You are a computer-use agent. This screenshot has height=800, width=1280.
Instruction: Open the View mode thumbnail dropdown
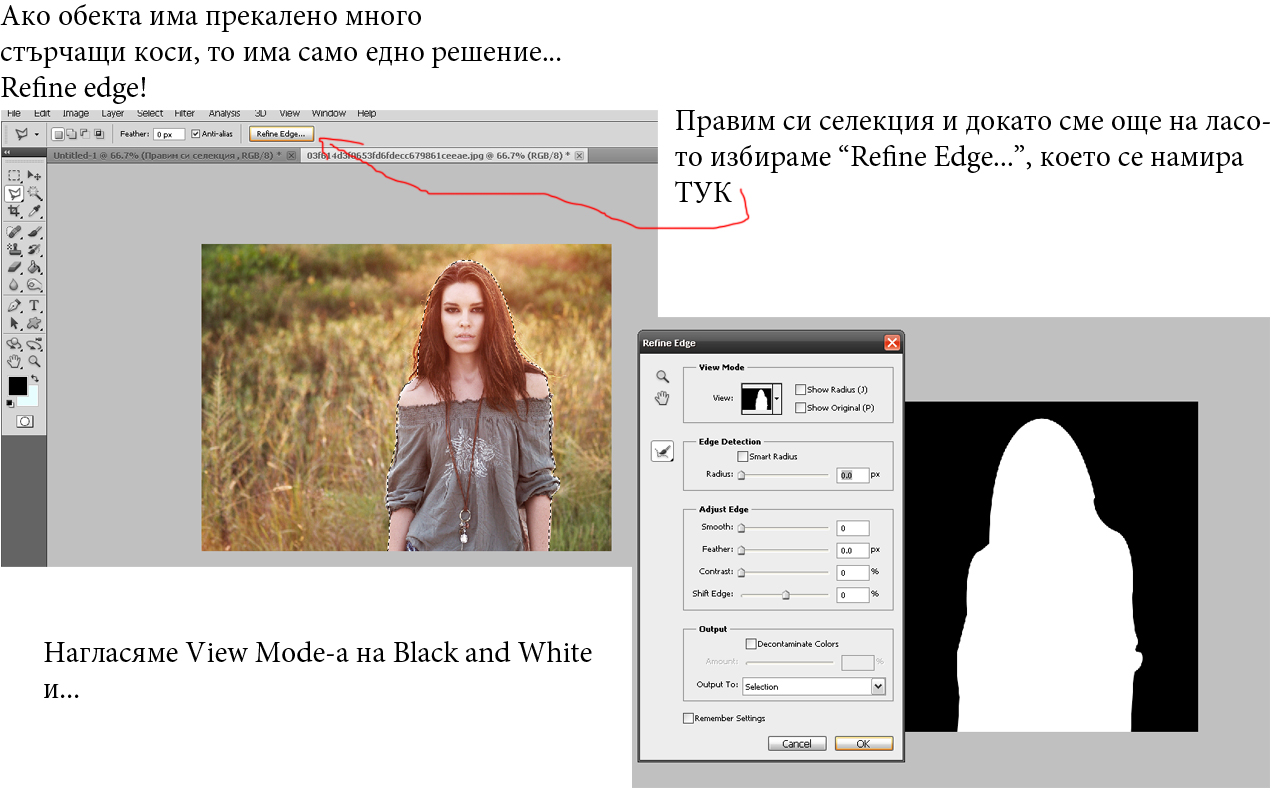point(777,398)
